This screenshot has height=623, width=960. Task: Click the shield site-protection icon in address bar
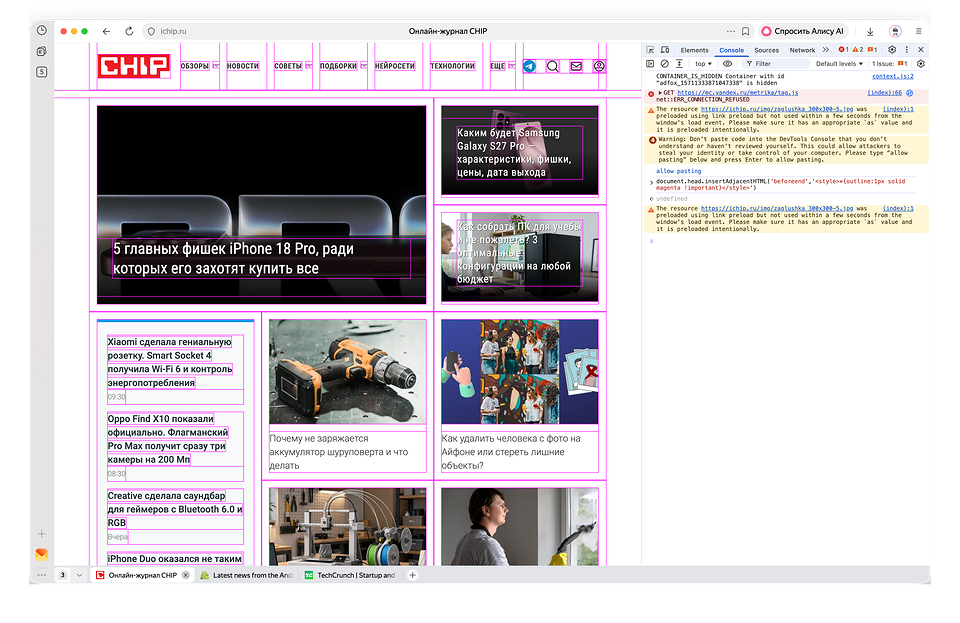click(x=151, y=31)
